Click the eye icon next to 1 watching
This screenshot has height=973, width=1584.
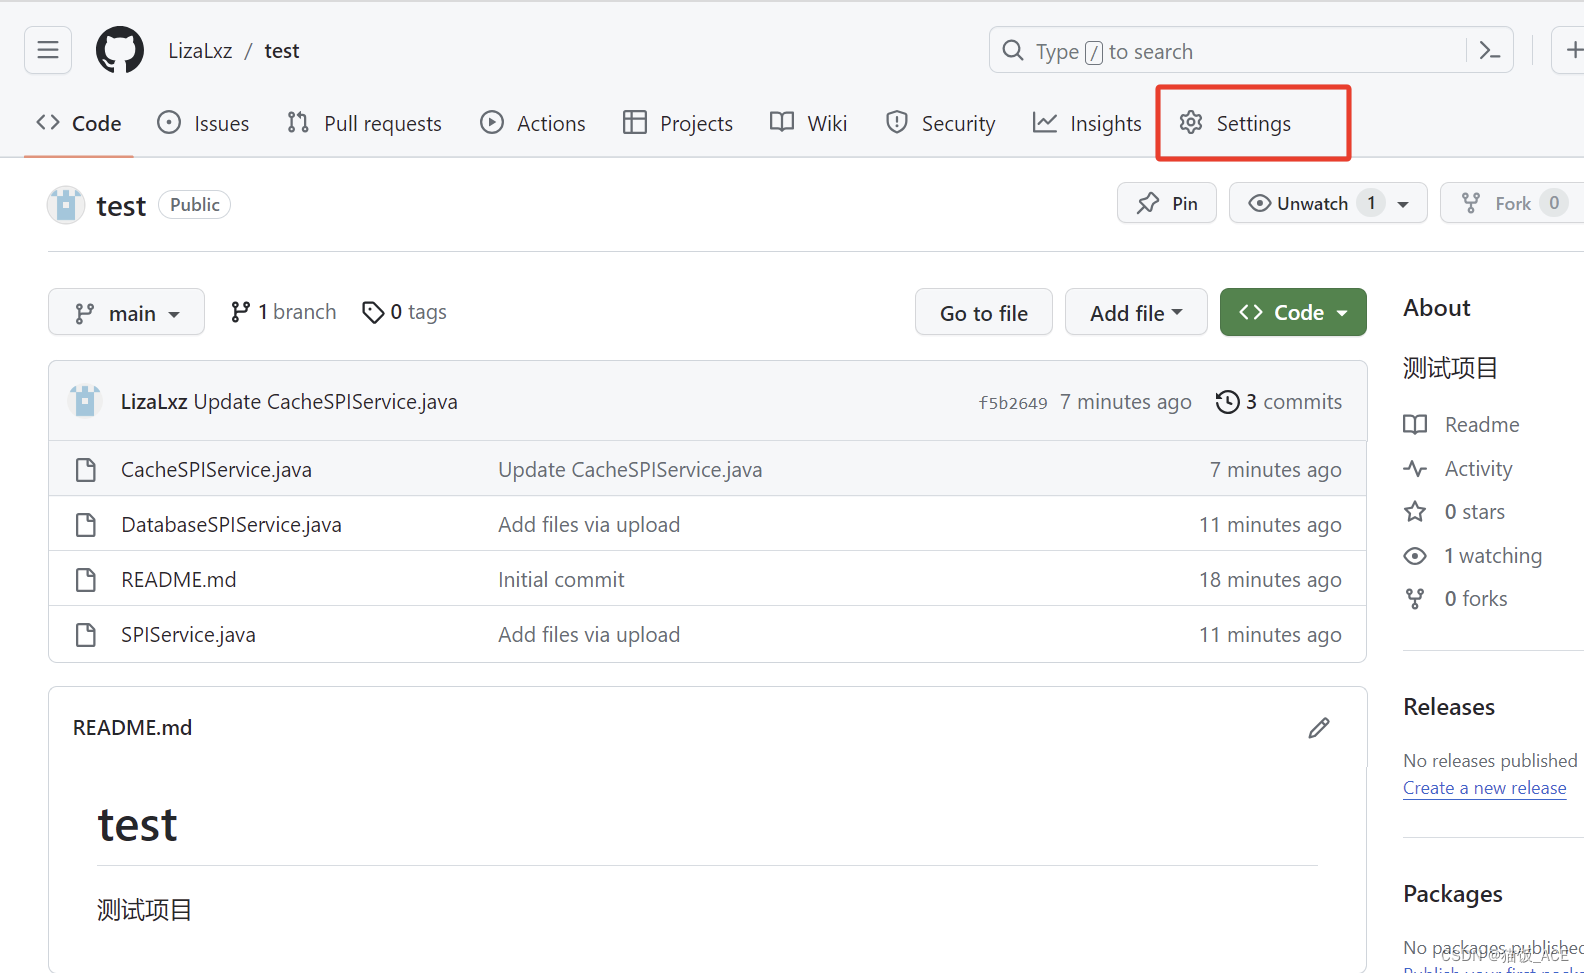coord(1415,555)
